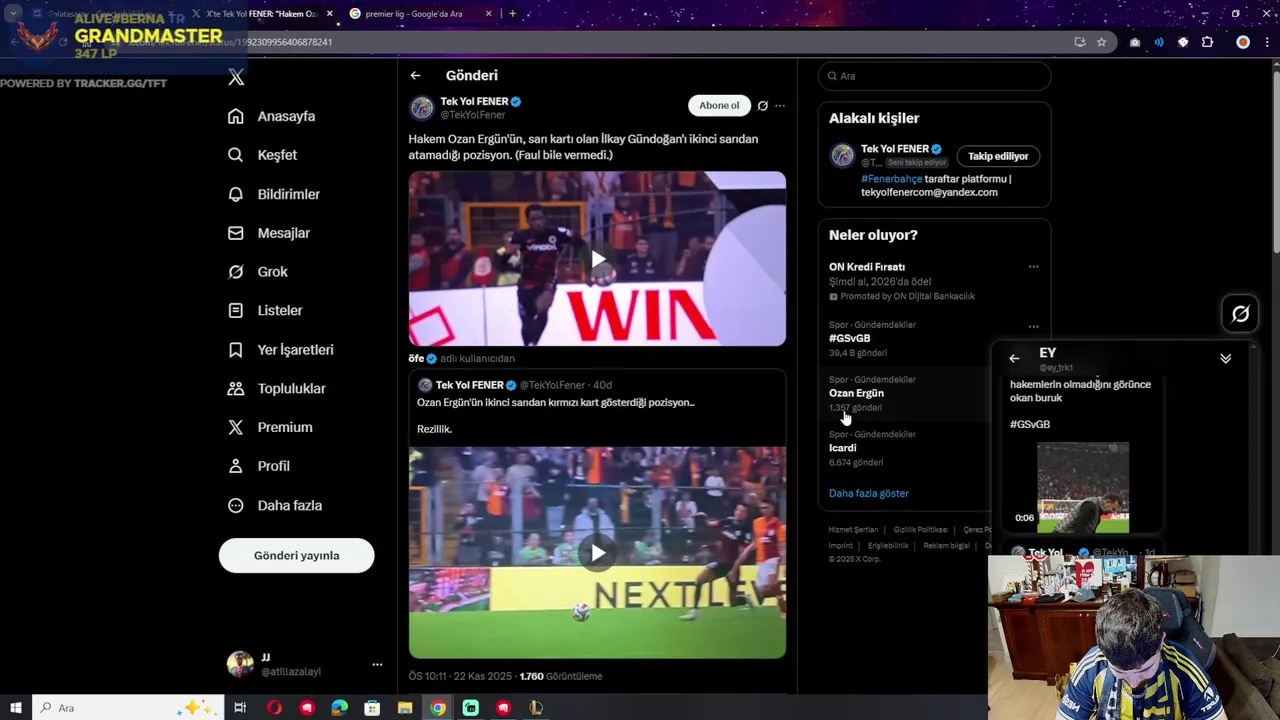Image resolution: width=1280 pixels, height=720 pixels.
Task: Expand the Daha fazla menu
Action: point(274,505)
